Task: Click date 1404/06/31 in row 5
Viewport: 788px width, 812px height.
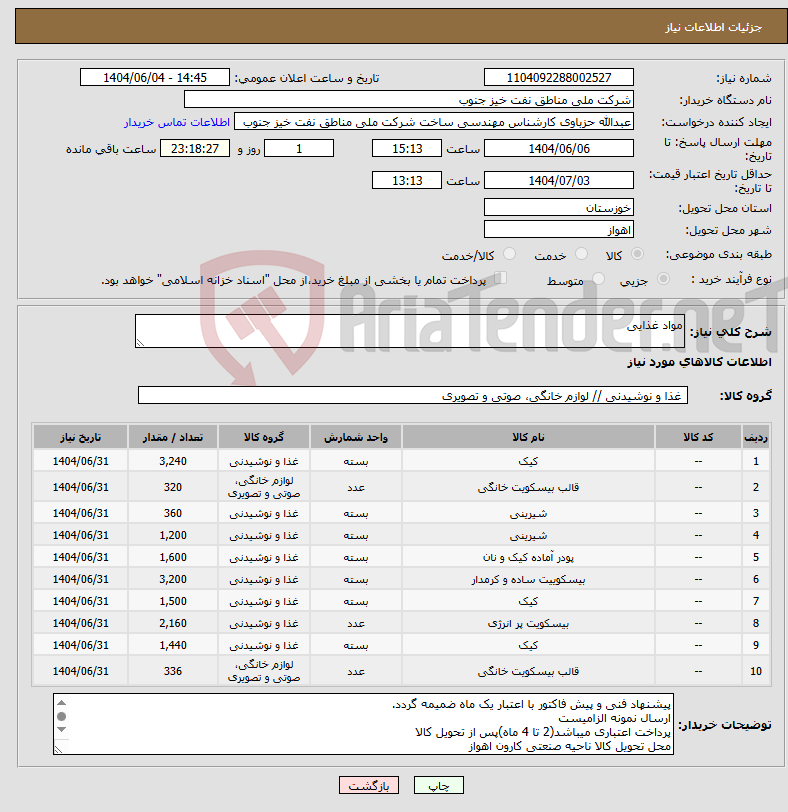Action: coord(80,557)
